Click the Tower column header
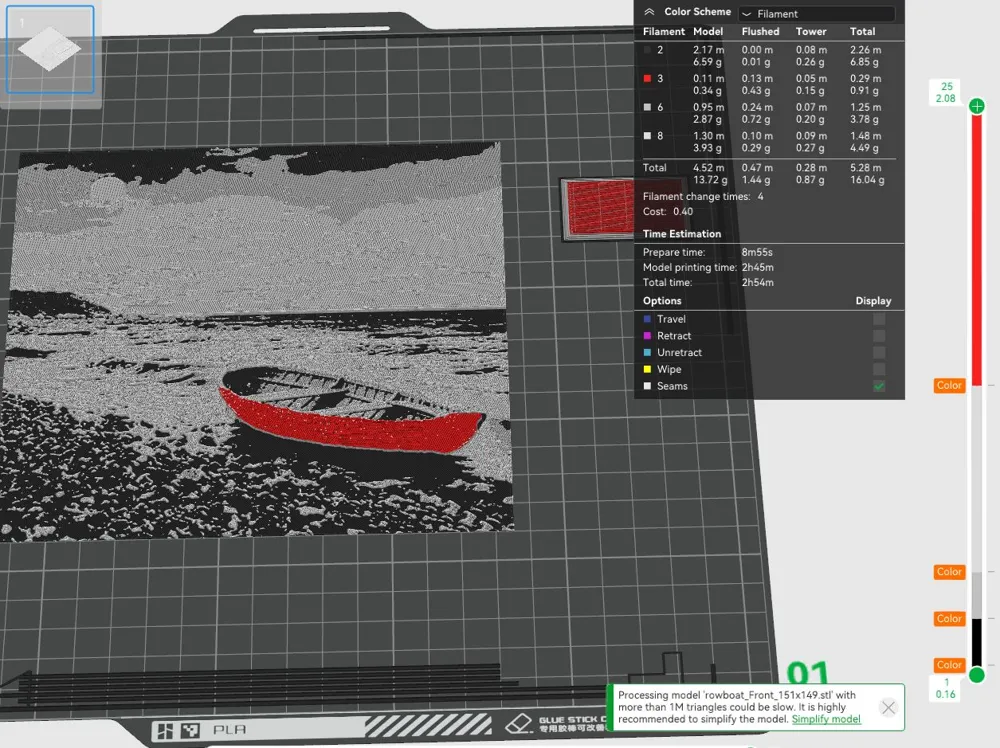1000x748 pixels. click(x=811, y=31)
